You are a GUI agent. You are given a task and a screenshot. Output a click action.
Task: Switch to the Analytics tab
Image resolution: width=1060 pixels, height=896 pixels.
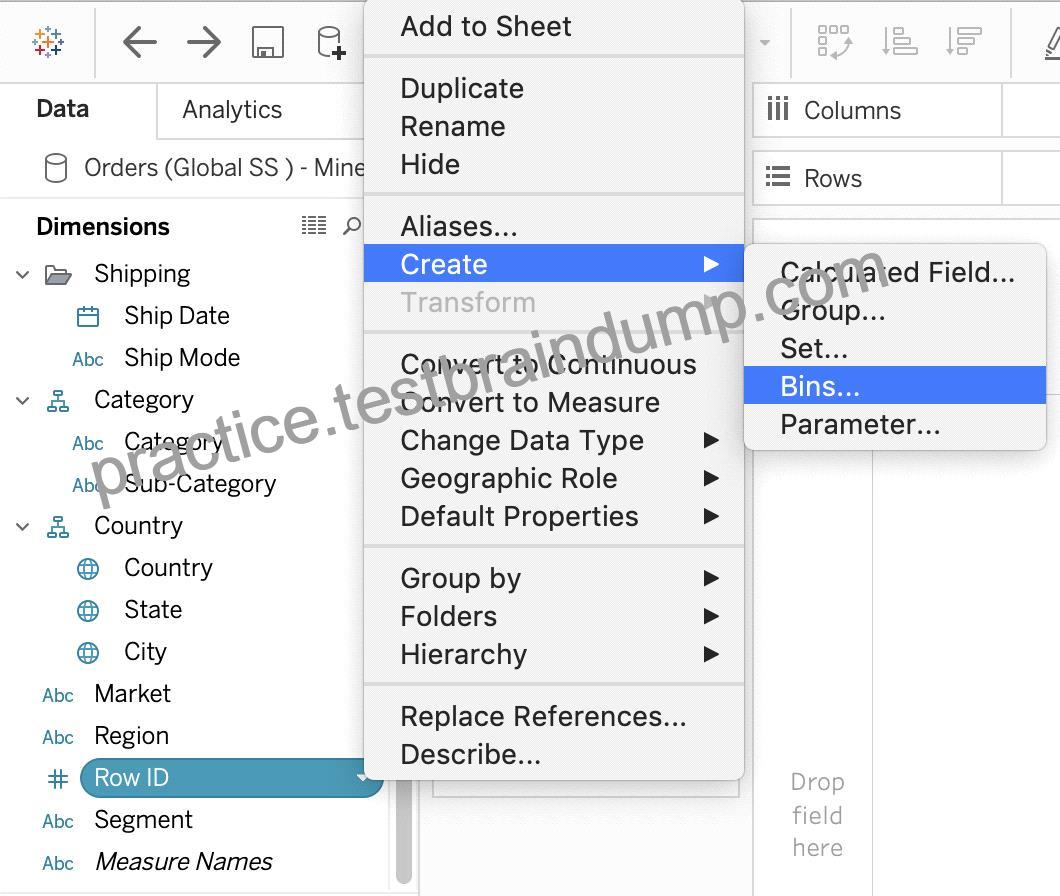click(x=232, y=110)
